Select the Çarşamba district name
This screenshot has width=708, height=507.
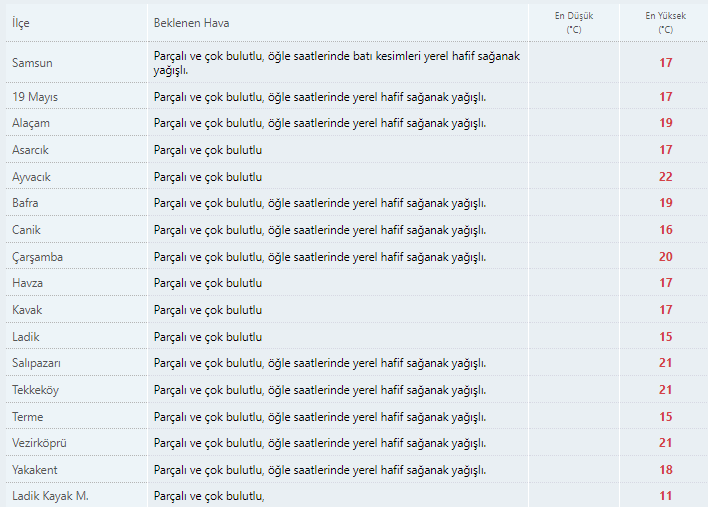37,257
